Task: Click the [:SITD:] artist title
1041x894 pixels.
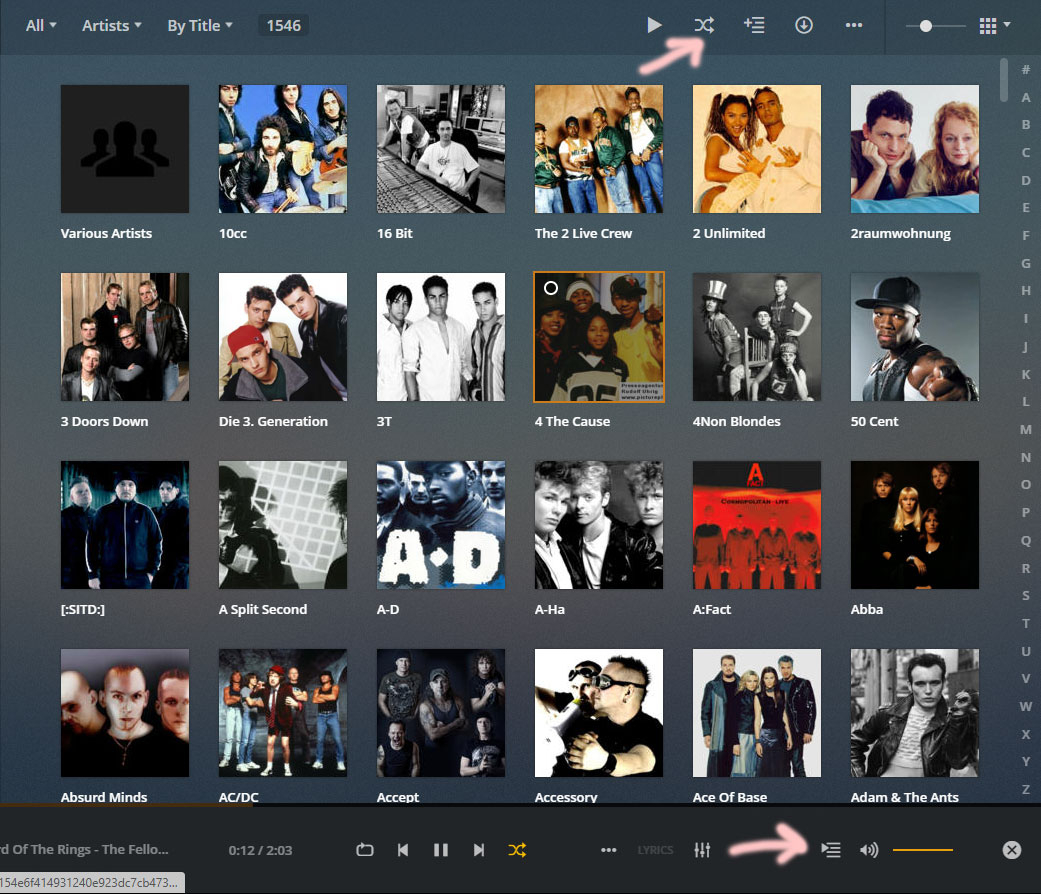Action: click(83, 609)
